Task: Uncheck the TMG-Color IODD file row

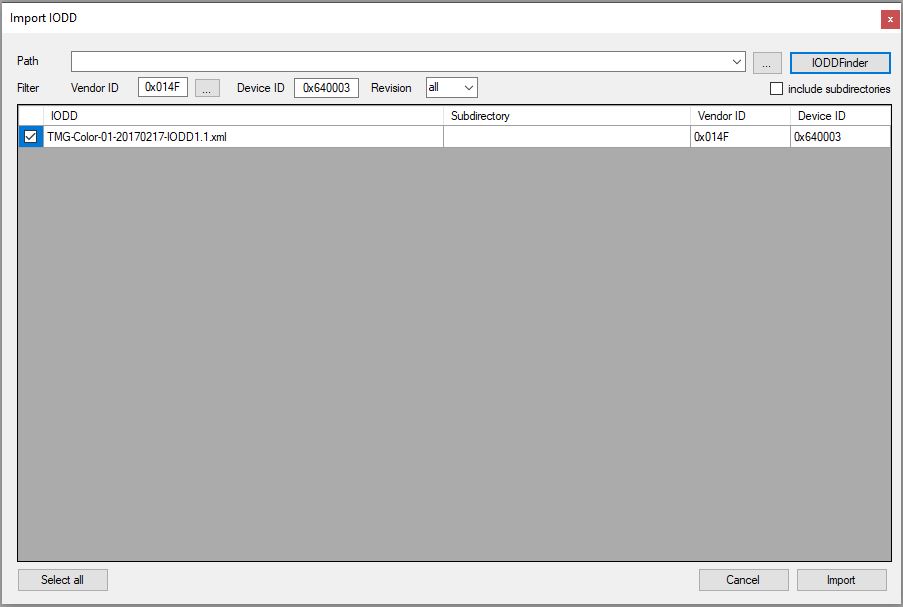Action: coord(30,136)
